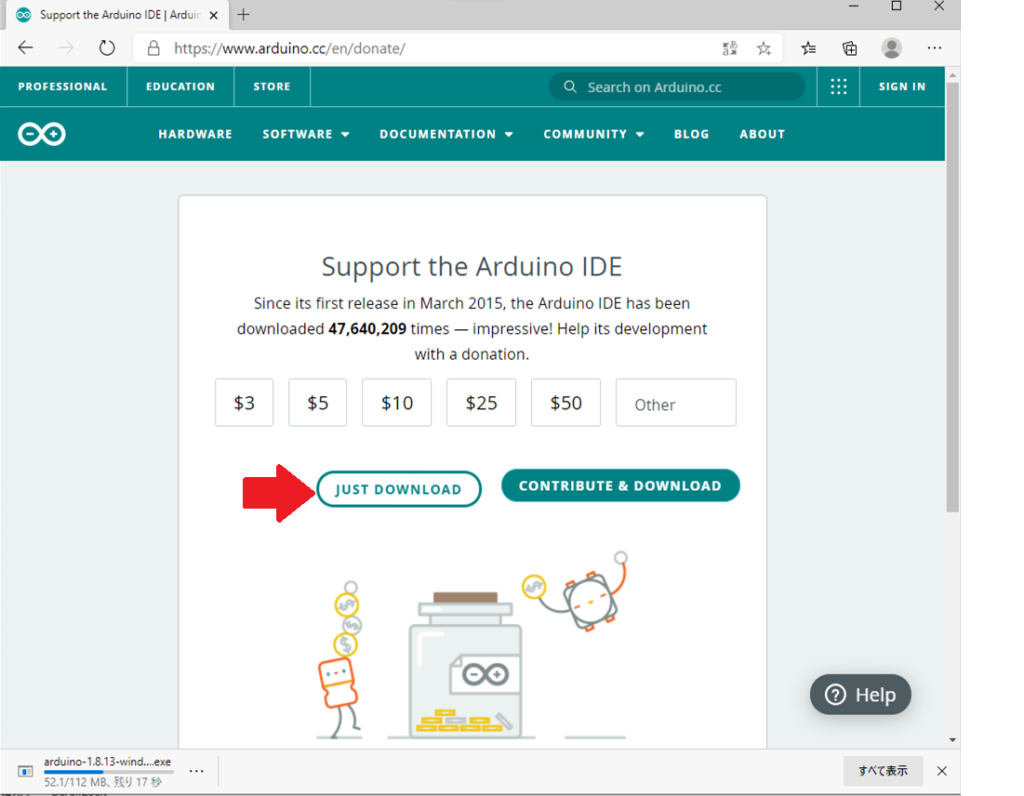The height and width of the screenshot is (796, 1024).
Task: Select the $10 donation amount
Action: 396,402
